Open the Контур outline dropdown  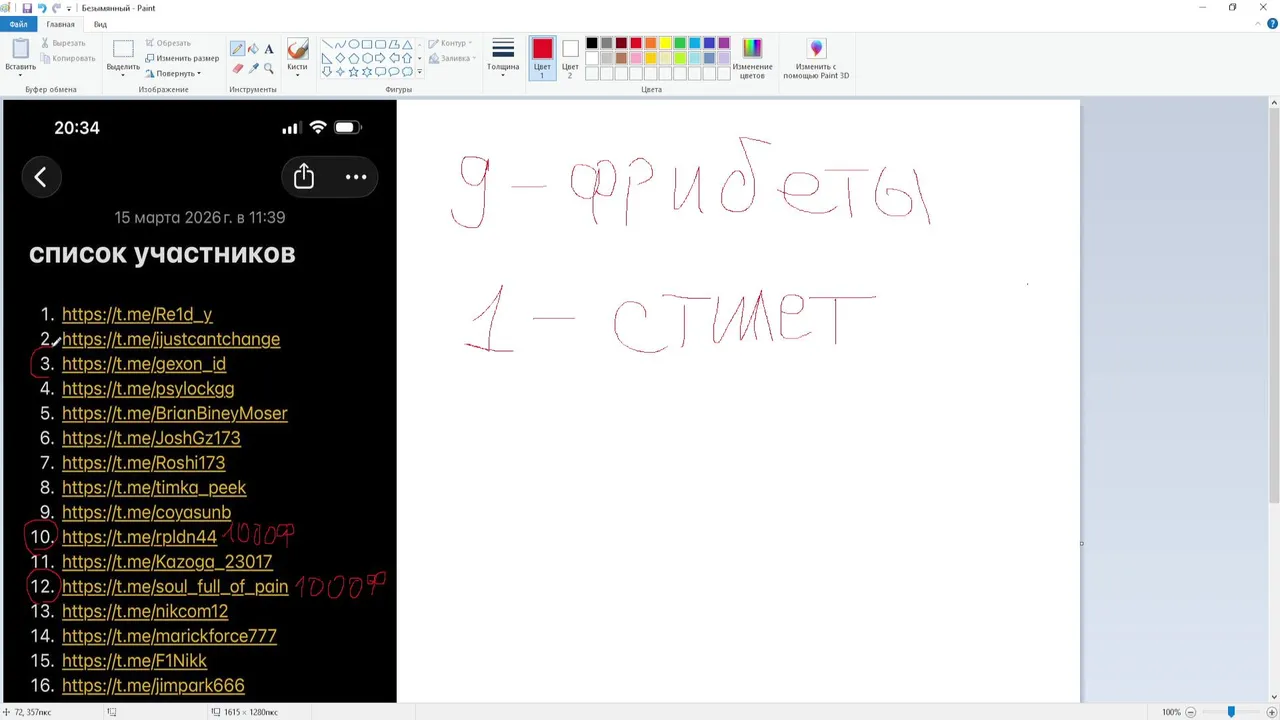click(448, 43)
